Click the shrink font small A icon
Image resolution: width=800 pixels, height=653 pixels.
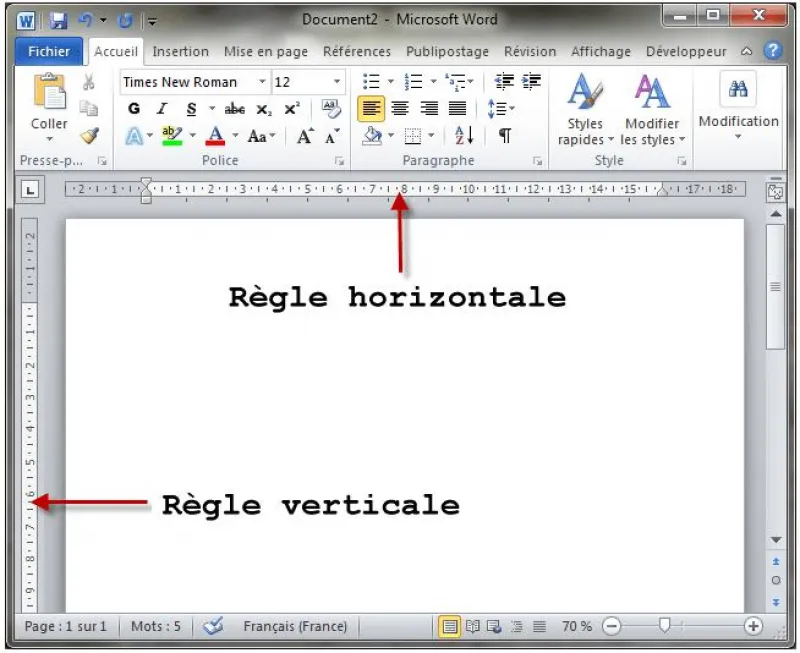332,136
